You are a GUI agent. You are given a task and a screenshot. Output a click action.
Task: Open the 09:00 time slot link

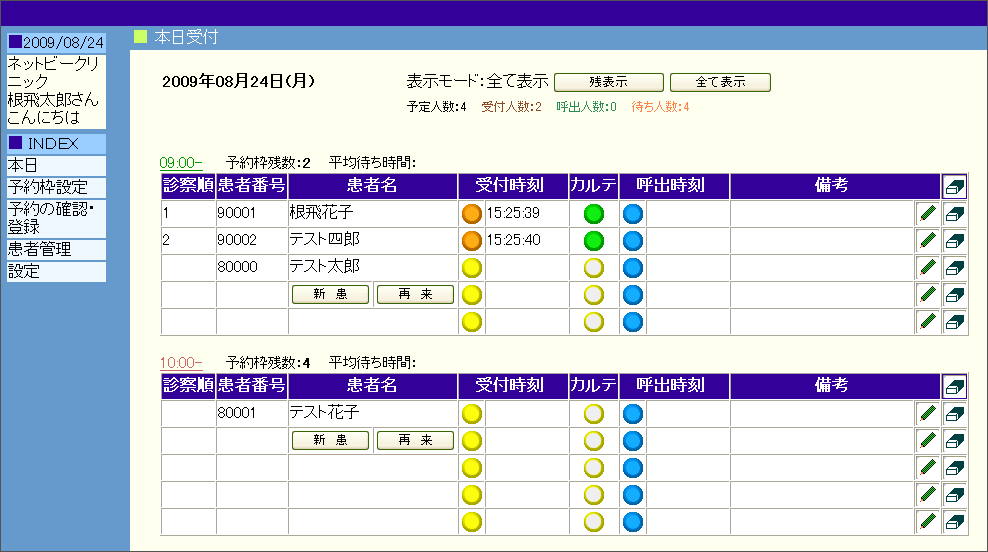(x=181, y=163)
